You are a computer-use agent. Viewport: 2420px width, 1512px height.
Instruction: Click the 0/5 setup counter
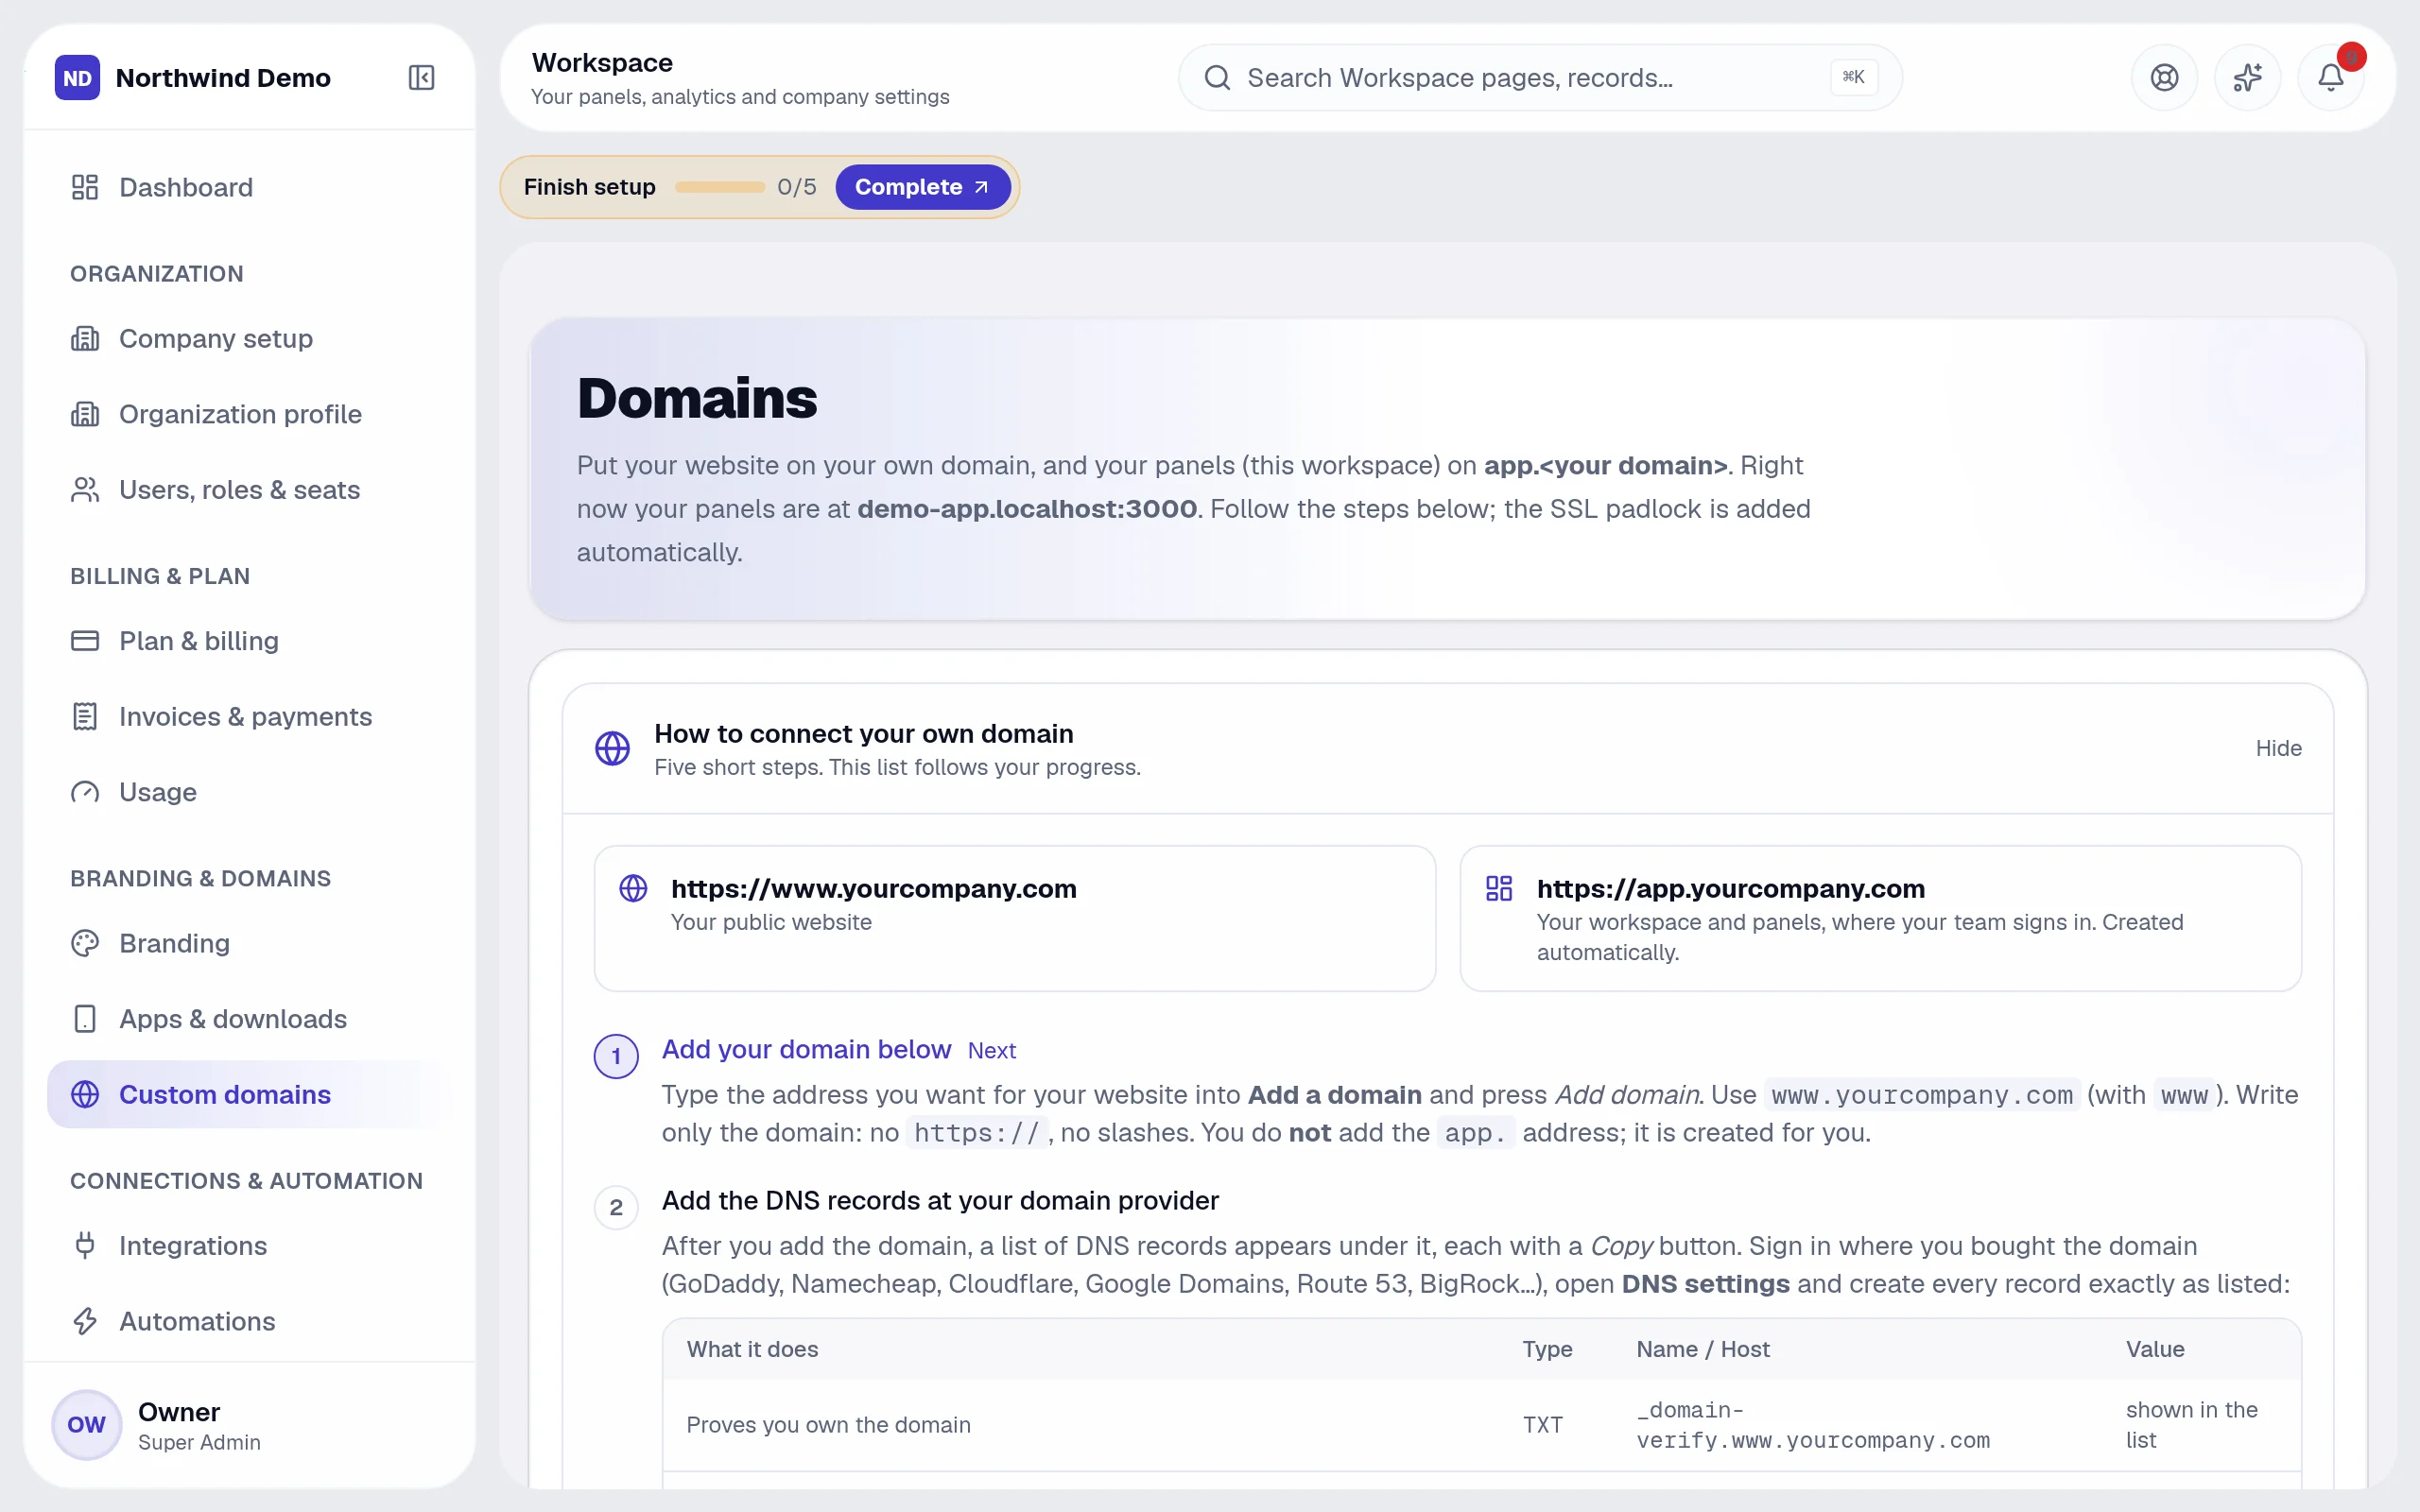796,187
